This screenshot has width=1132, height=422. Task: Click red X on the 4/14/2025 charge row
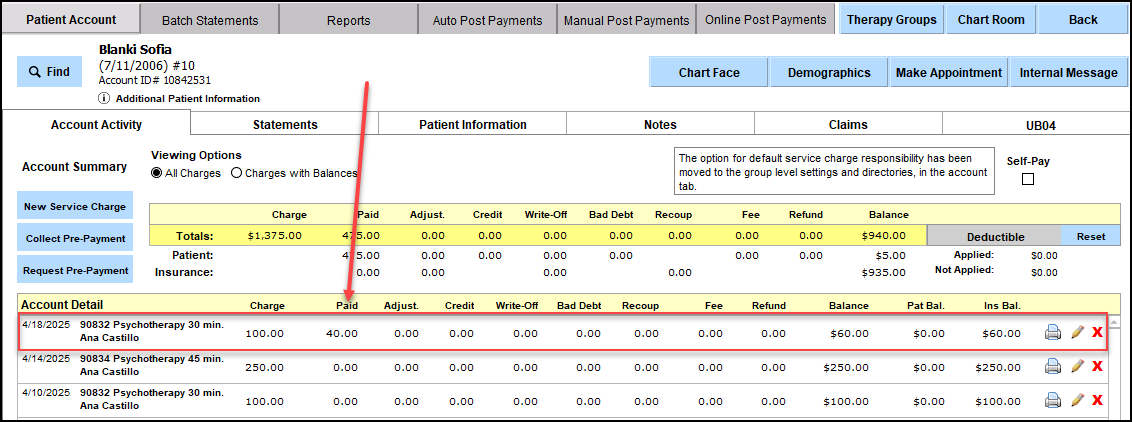(1097, 367)
